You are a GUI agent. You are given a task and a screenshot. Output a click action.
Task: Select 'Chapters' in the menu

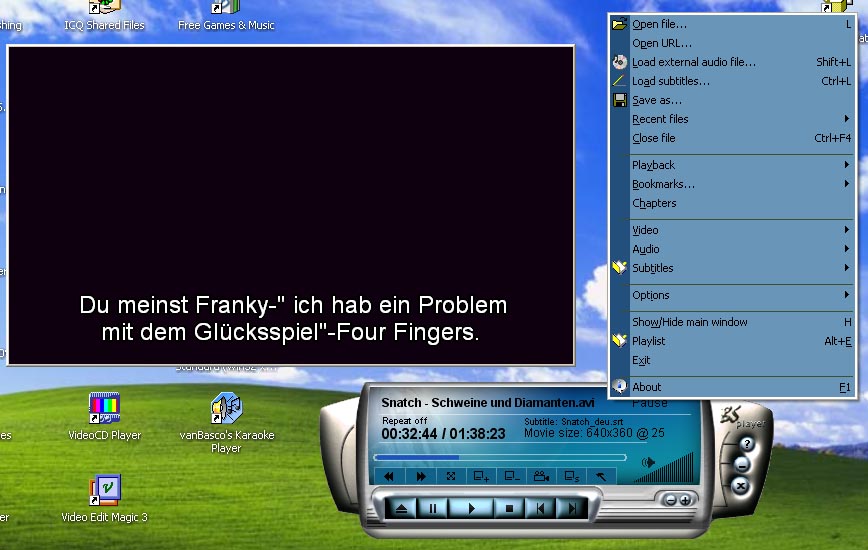click(732, 203)
